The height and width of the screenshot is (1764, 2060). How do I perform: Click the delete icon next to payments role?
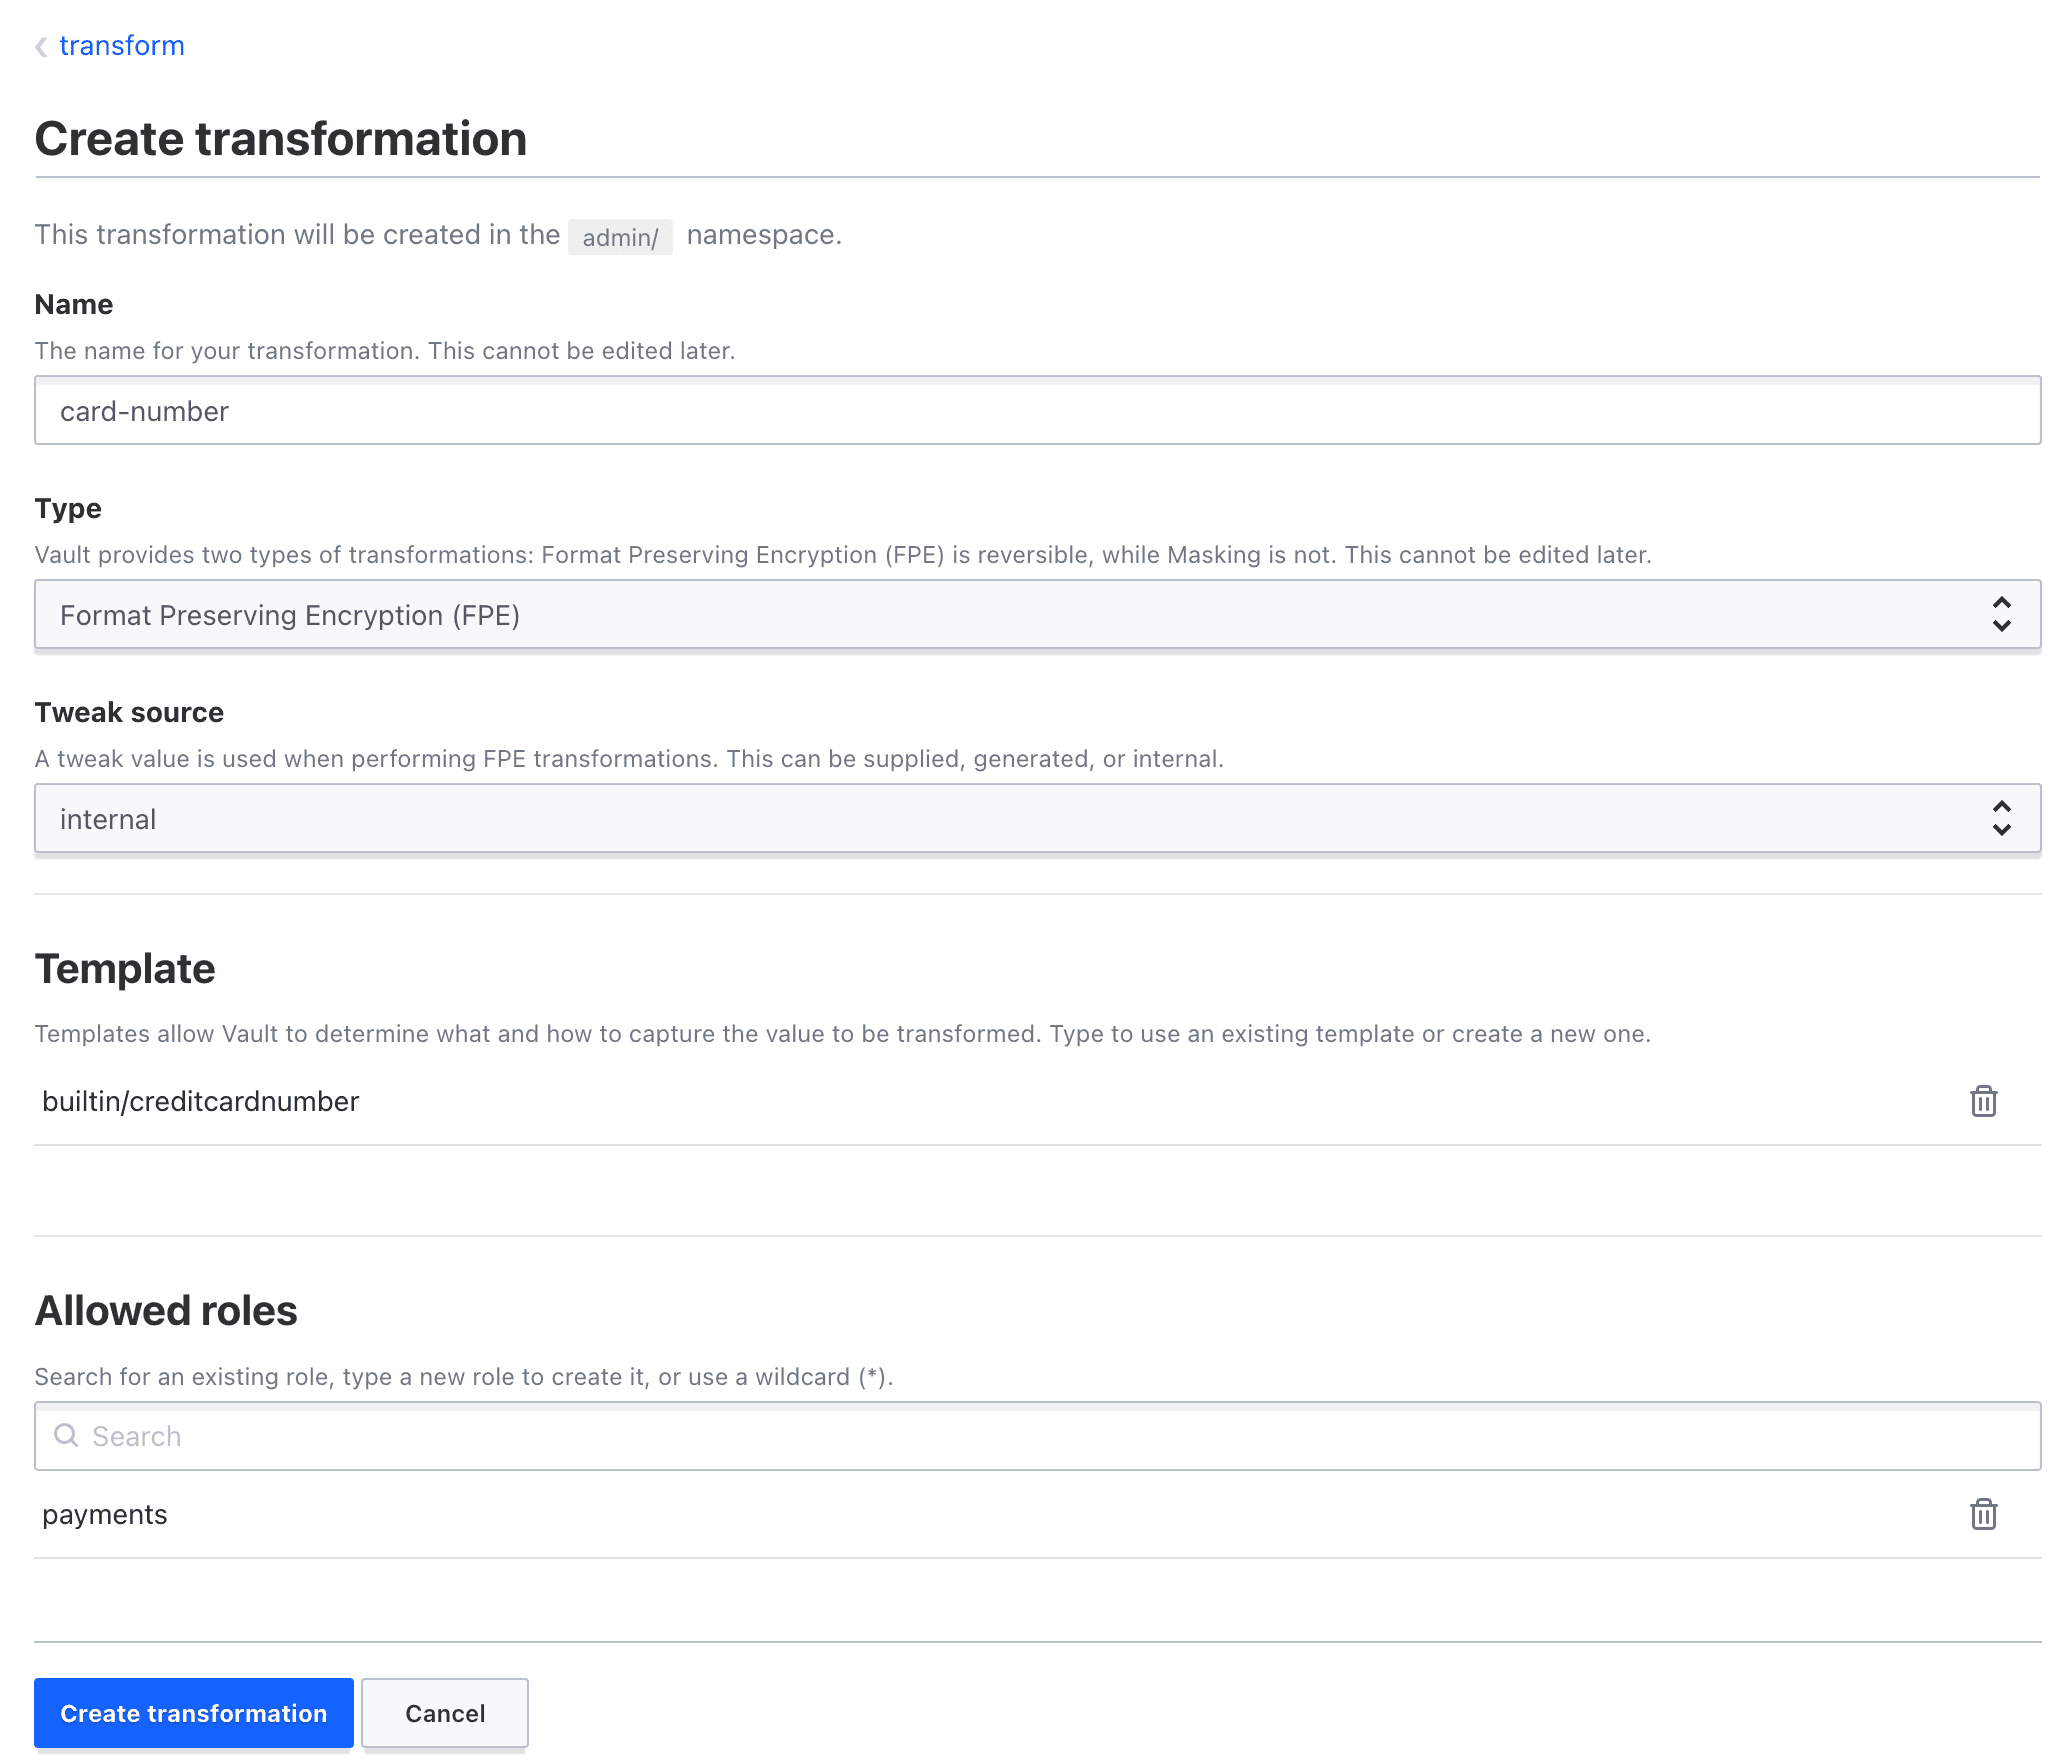pyautogui.click(x=1983, y=1512)
